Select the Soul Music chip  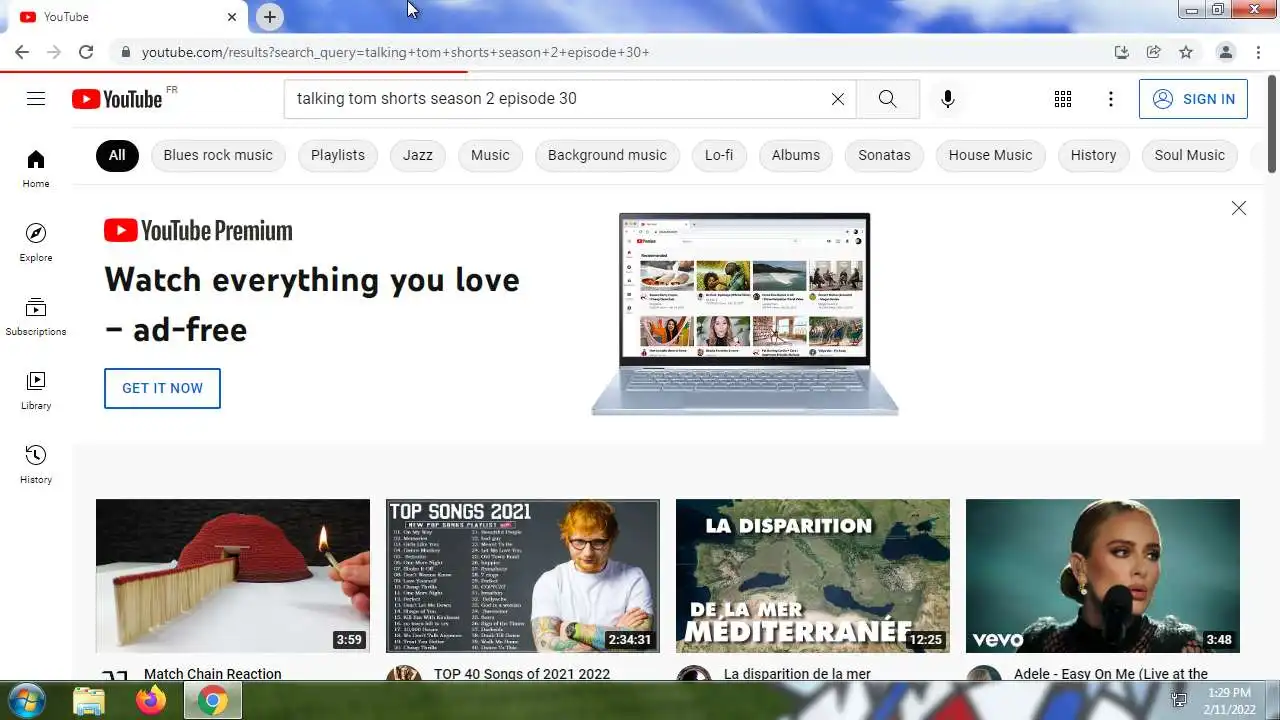[1190, 155]
